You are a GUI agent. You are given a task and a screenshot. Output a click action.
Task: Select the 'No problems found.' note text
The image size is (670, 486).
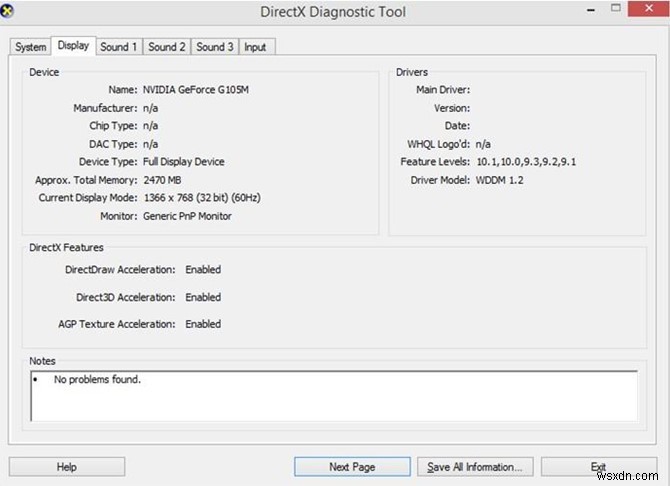[x=97, y=380]
